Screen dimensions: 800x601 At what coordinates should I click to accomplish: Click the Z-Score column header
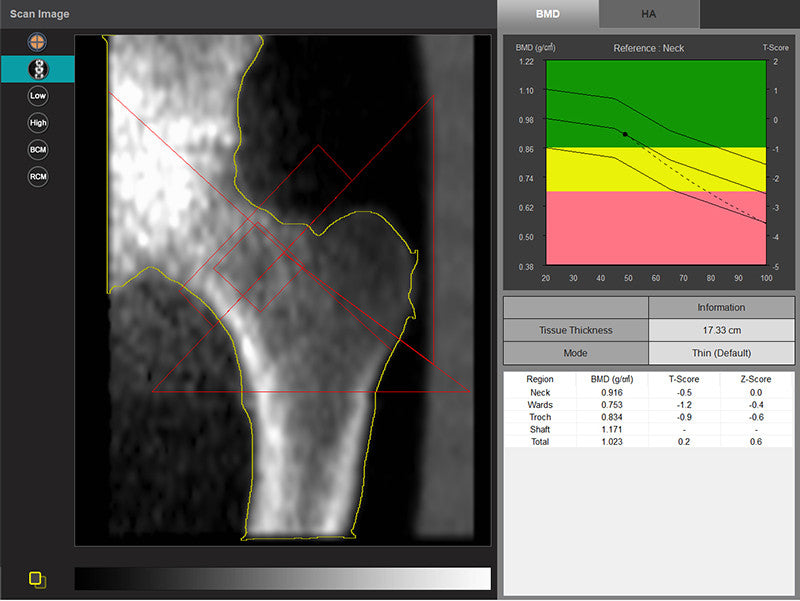point(756,380)
